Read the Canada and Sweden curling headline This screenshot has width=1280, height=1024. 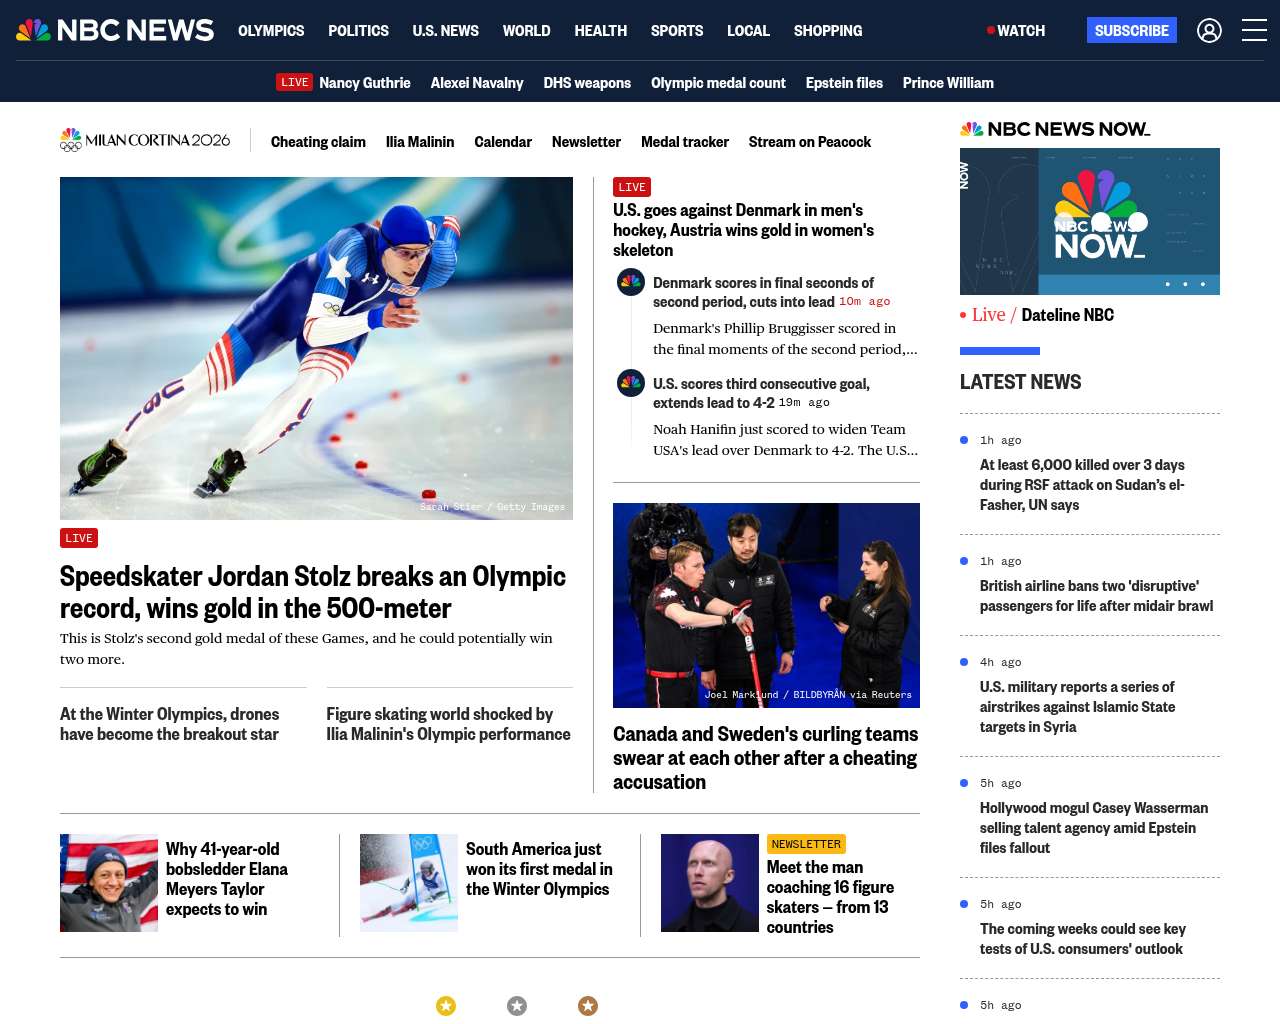click(766, 758)
